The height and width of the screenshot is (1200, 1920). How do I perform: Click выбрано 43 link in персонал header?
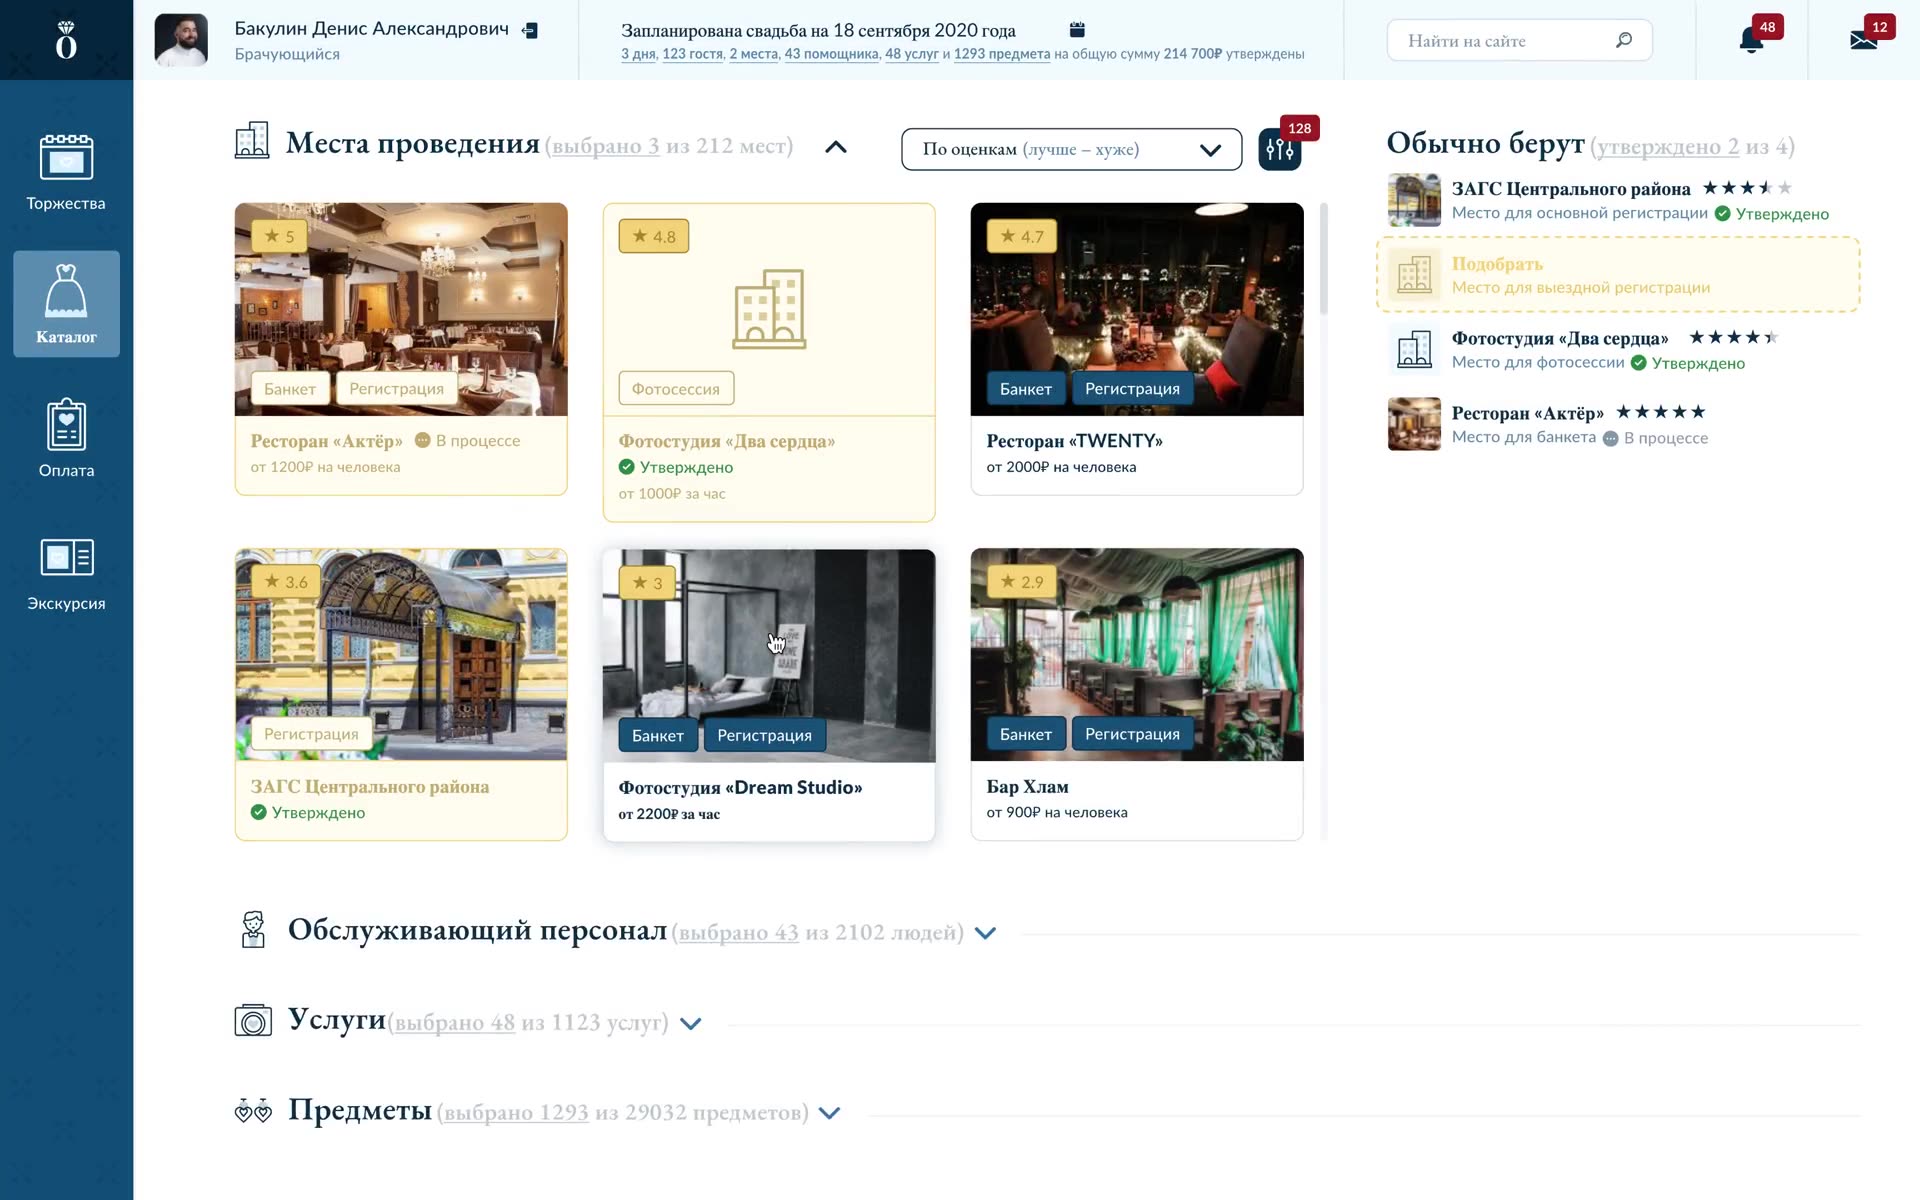click(739, 933)
